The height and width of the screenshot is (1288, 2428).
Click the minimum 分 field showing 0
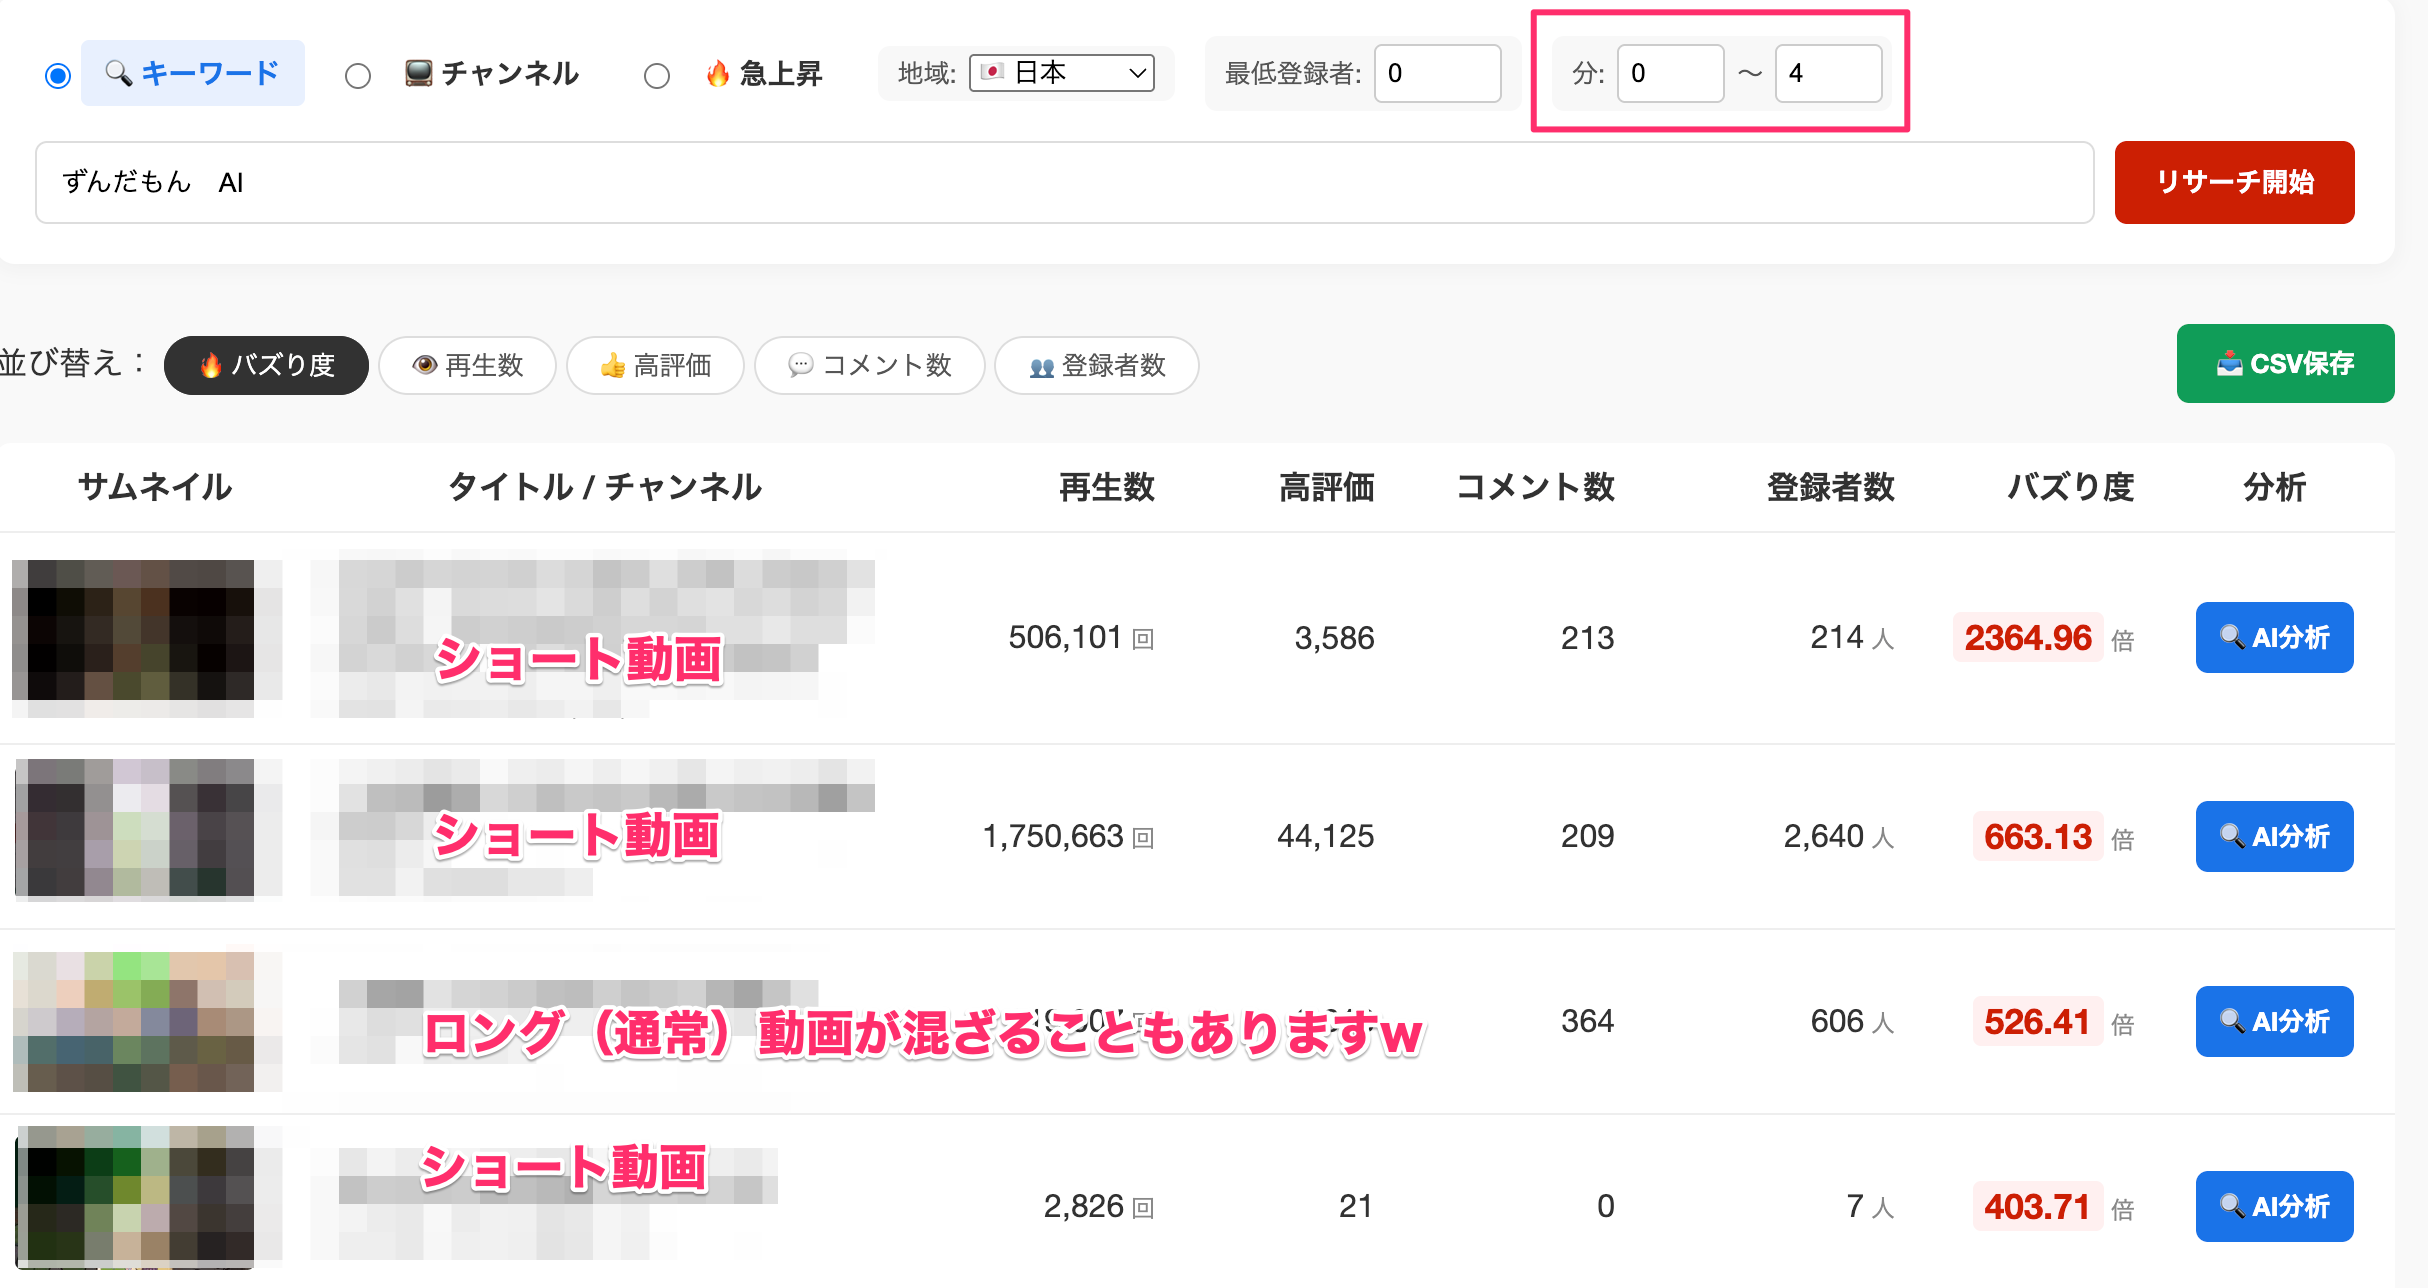click(x=1670, y=73)
